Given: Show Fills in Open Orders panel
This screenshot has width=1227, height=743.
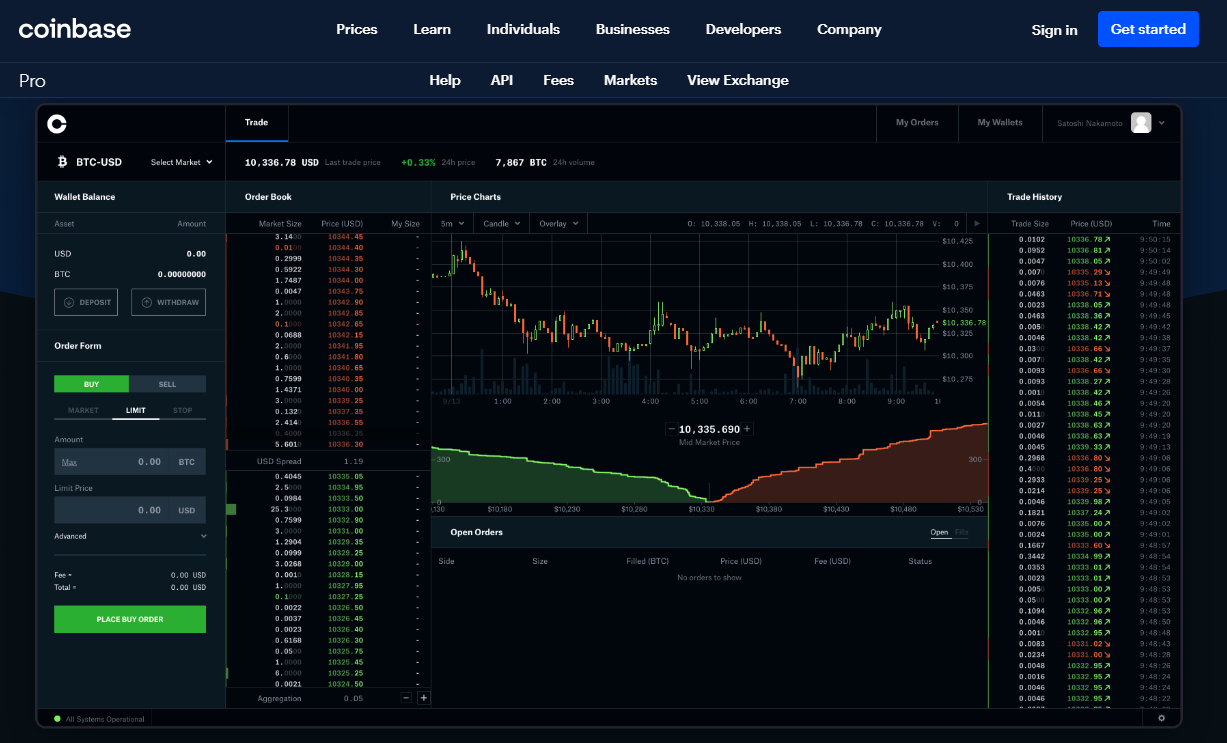Looking at the screenshot, I should pos(961,532).
